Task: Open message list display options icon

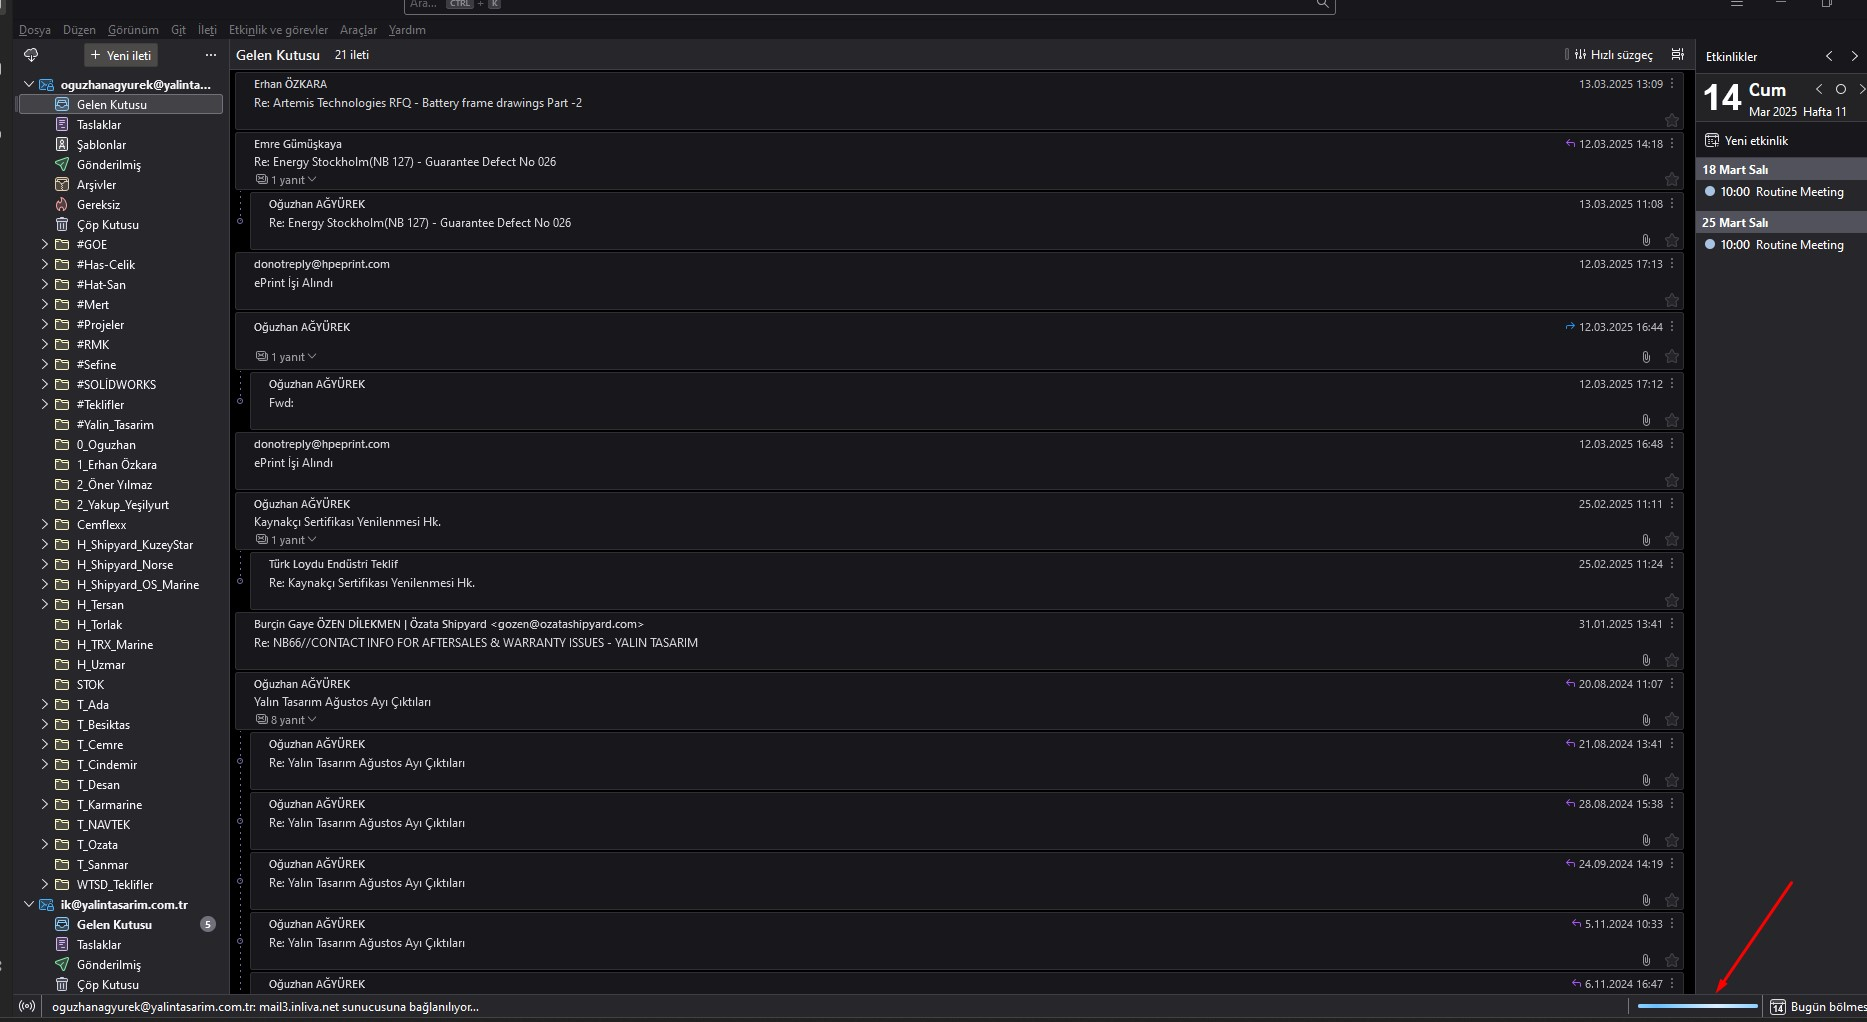Action: 1677,55
